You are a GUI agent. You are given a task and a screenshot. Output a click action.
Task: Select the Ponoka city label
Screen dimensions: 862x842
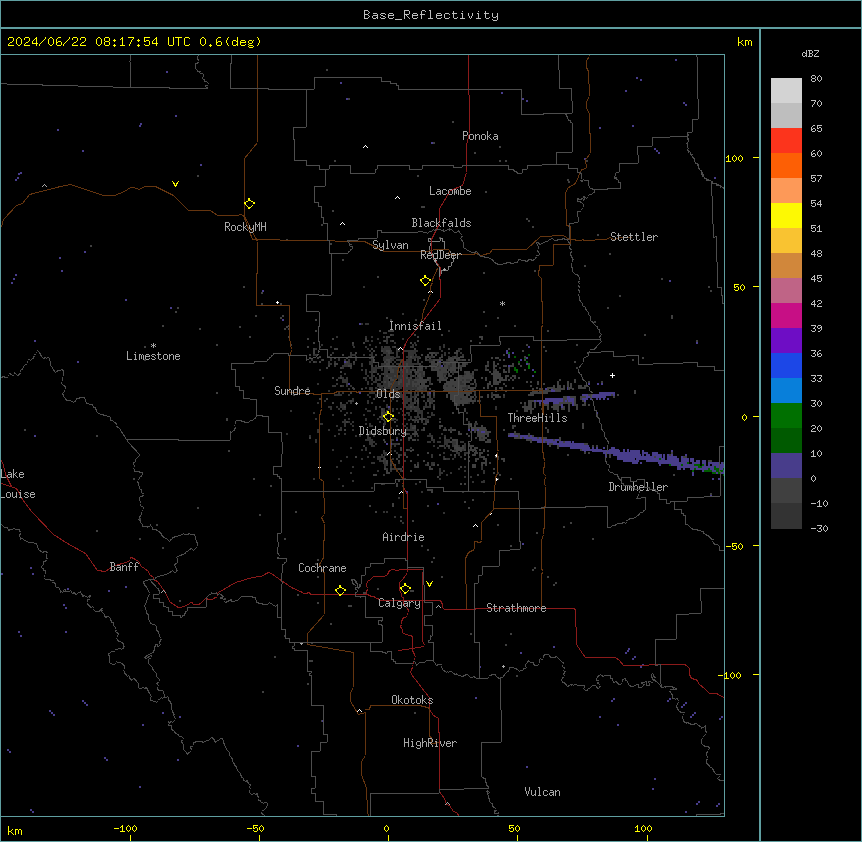pyautogui.click(x=480, y=136)
